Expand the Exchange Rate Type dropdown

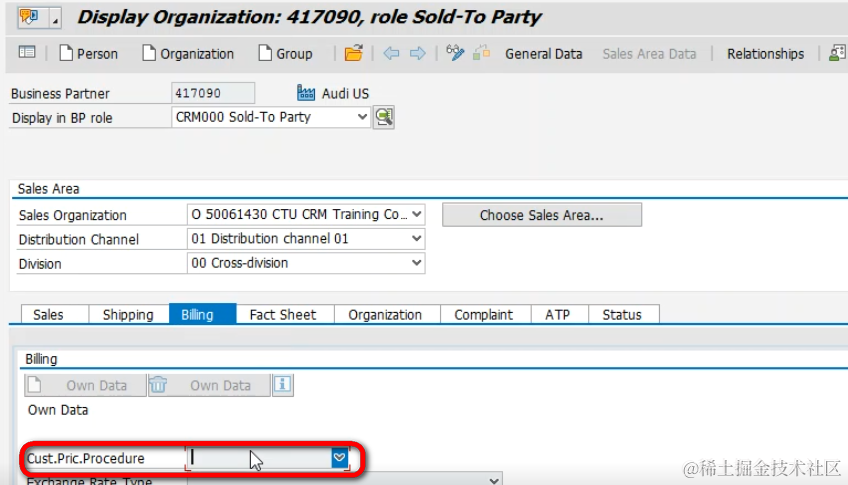[x=493, y=480]
